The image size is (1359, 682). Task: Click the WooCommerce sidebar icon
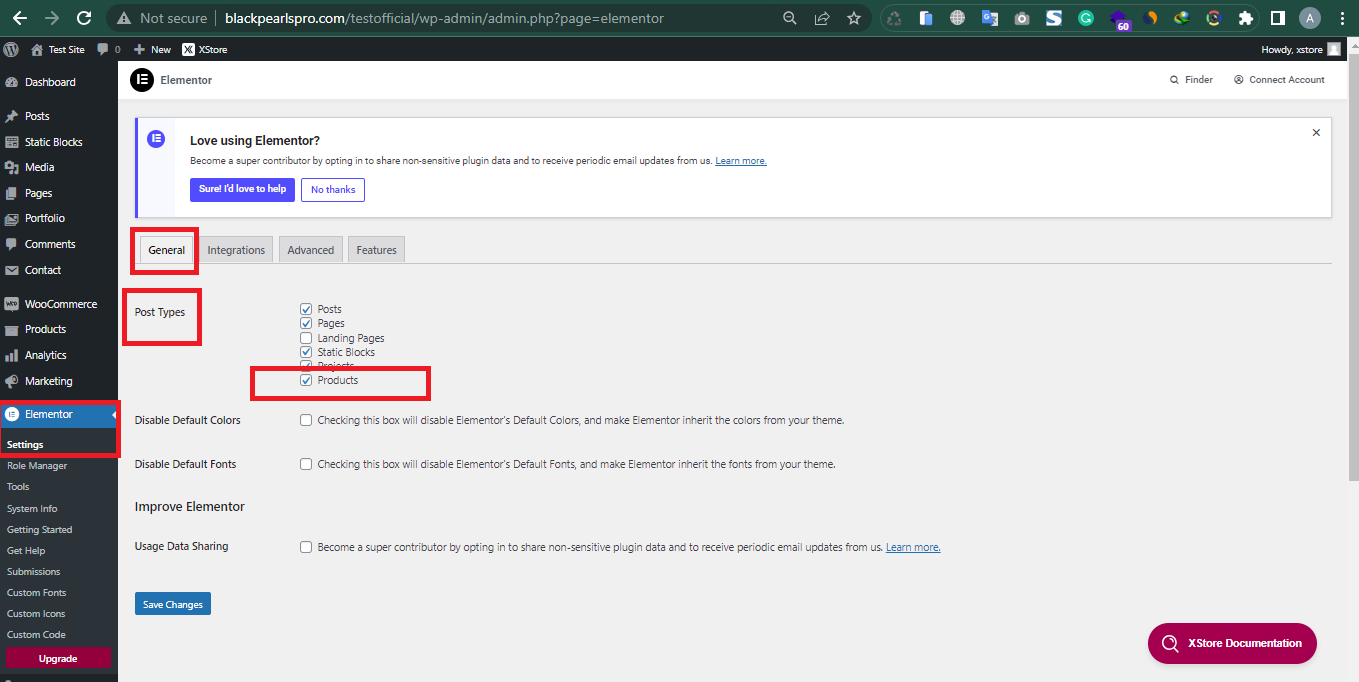(x=12, y=304)
